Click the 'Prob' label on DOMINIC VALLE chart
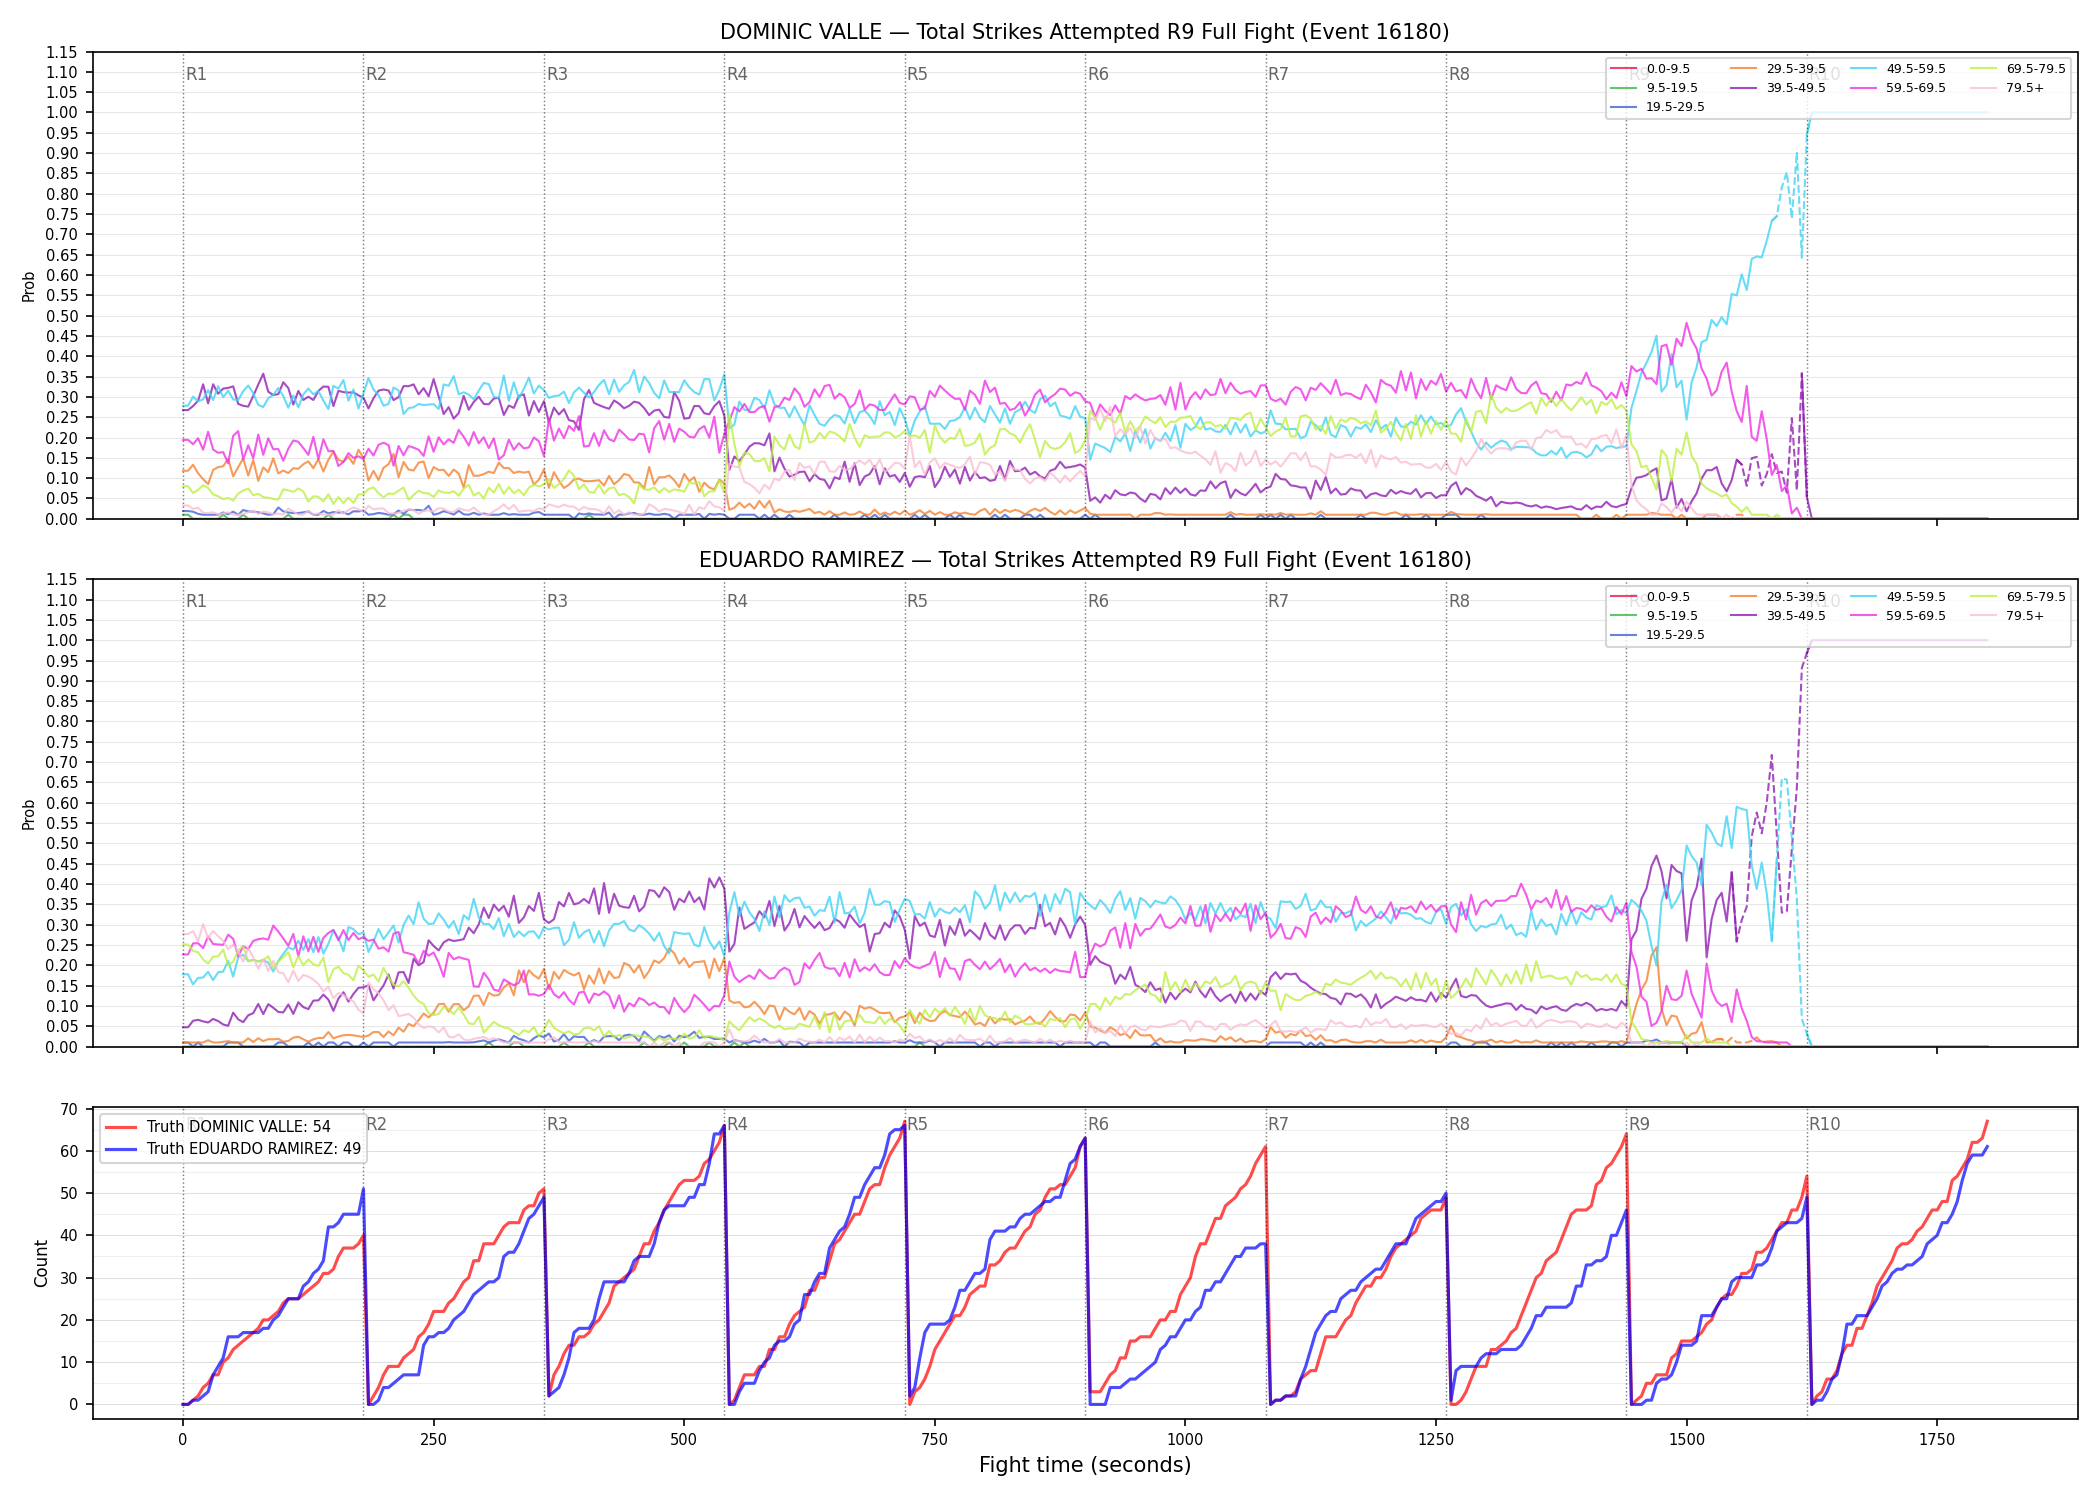 pyautogui.click(x=29, y=287)
